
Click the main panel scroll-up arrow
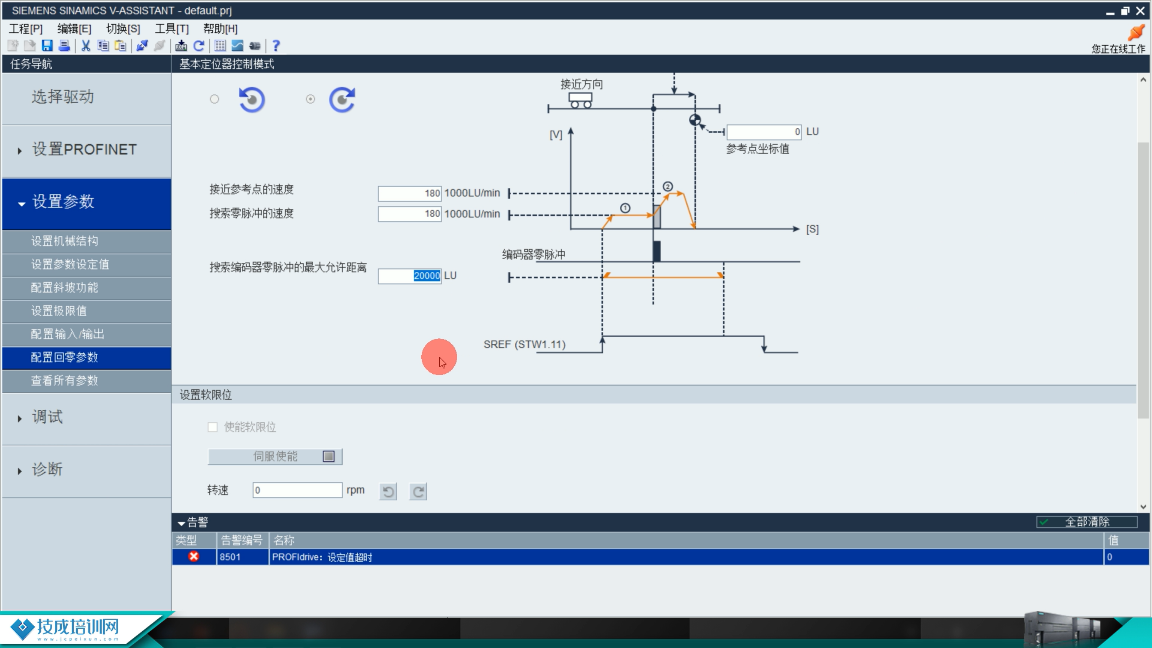pos(1142,79)
